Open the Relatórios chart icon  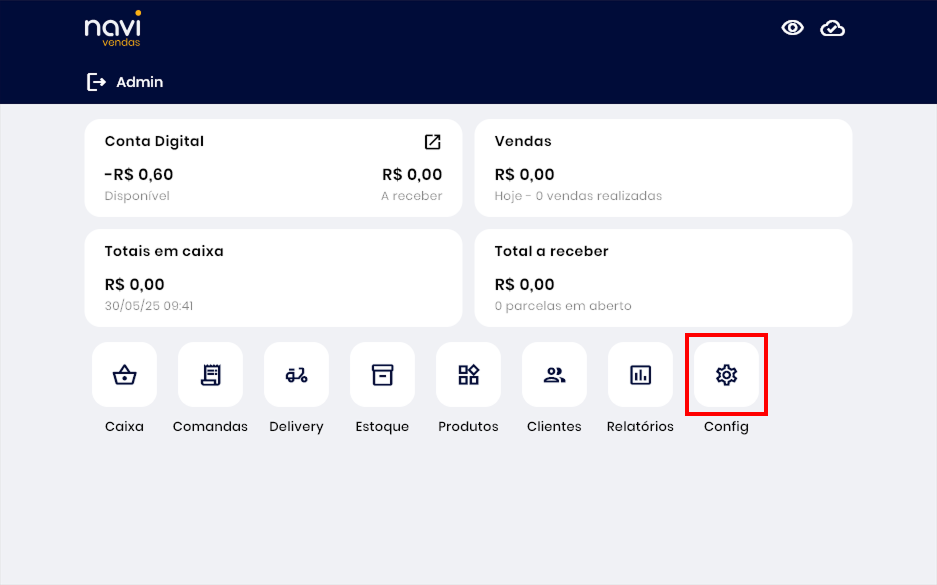tap(640, 375)
